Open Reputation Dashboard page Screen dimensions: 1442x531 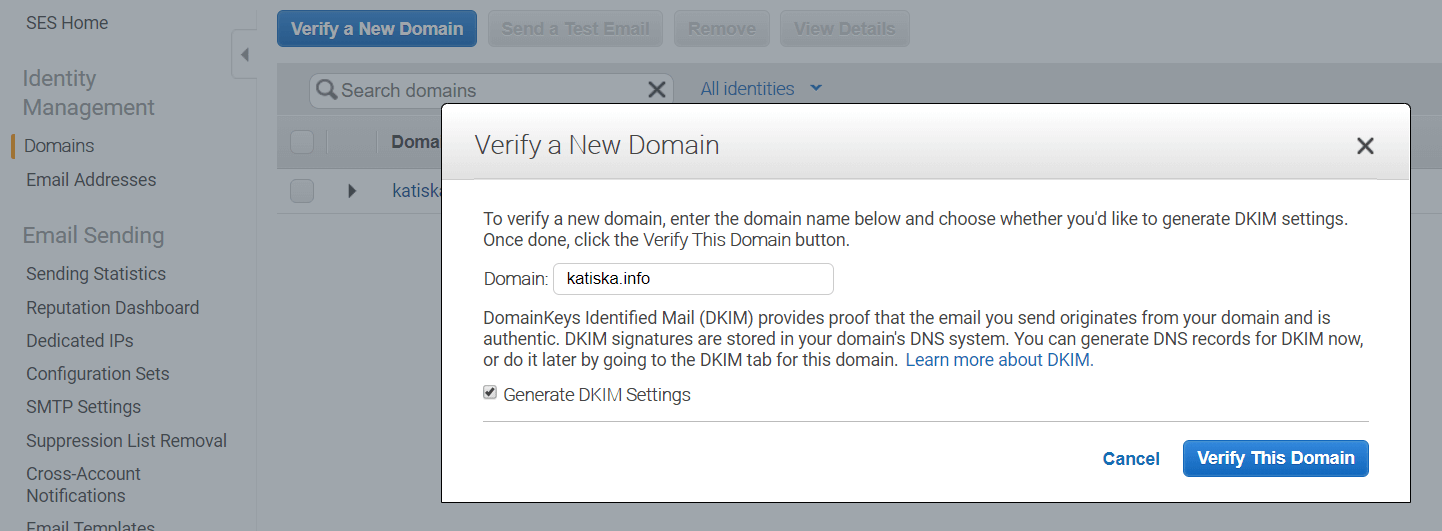(x=112, y=308)
